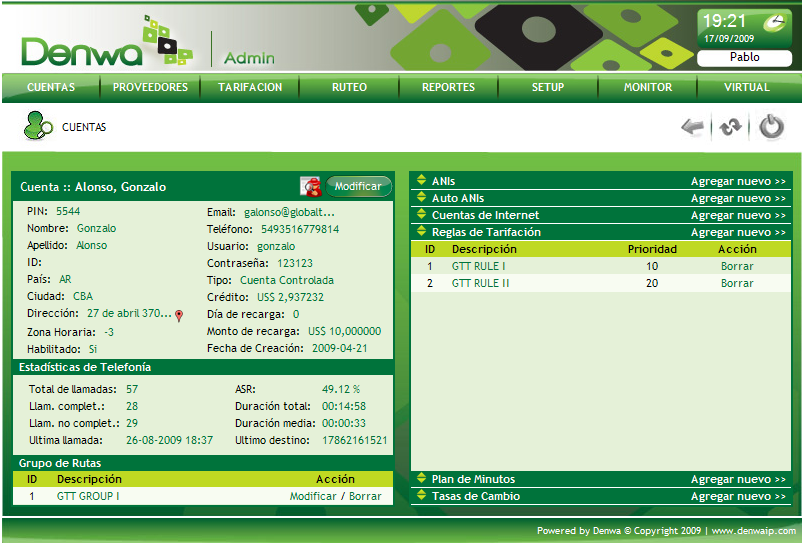Click the power logout icon
Viewport: 802px width, 544px height.
pos(771,127)
